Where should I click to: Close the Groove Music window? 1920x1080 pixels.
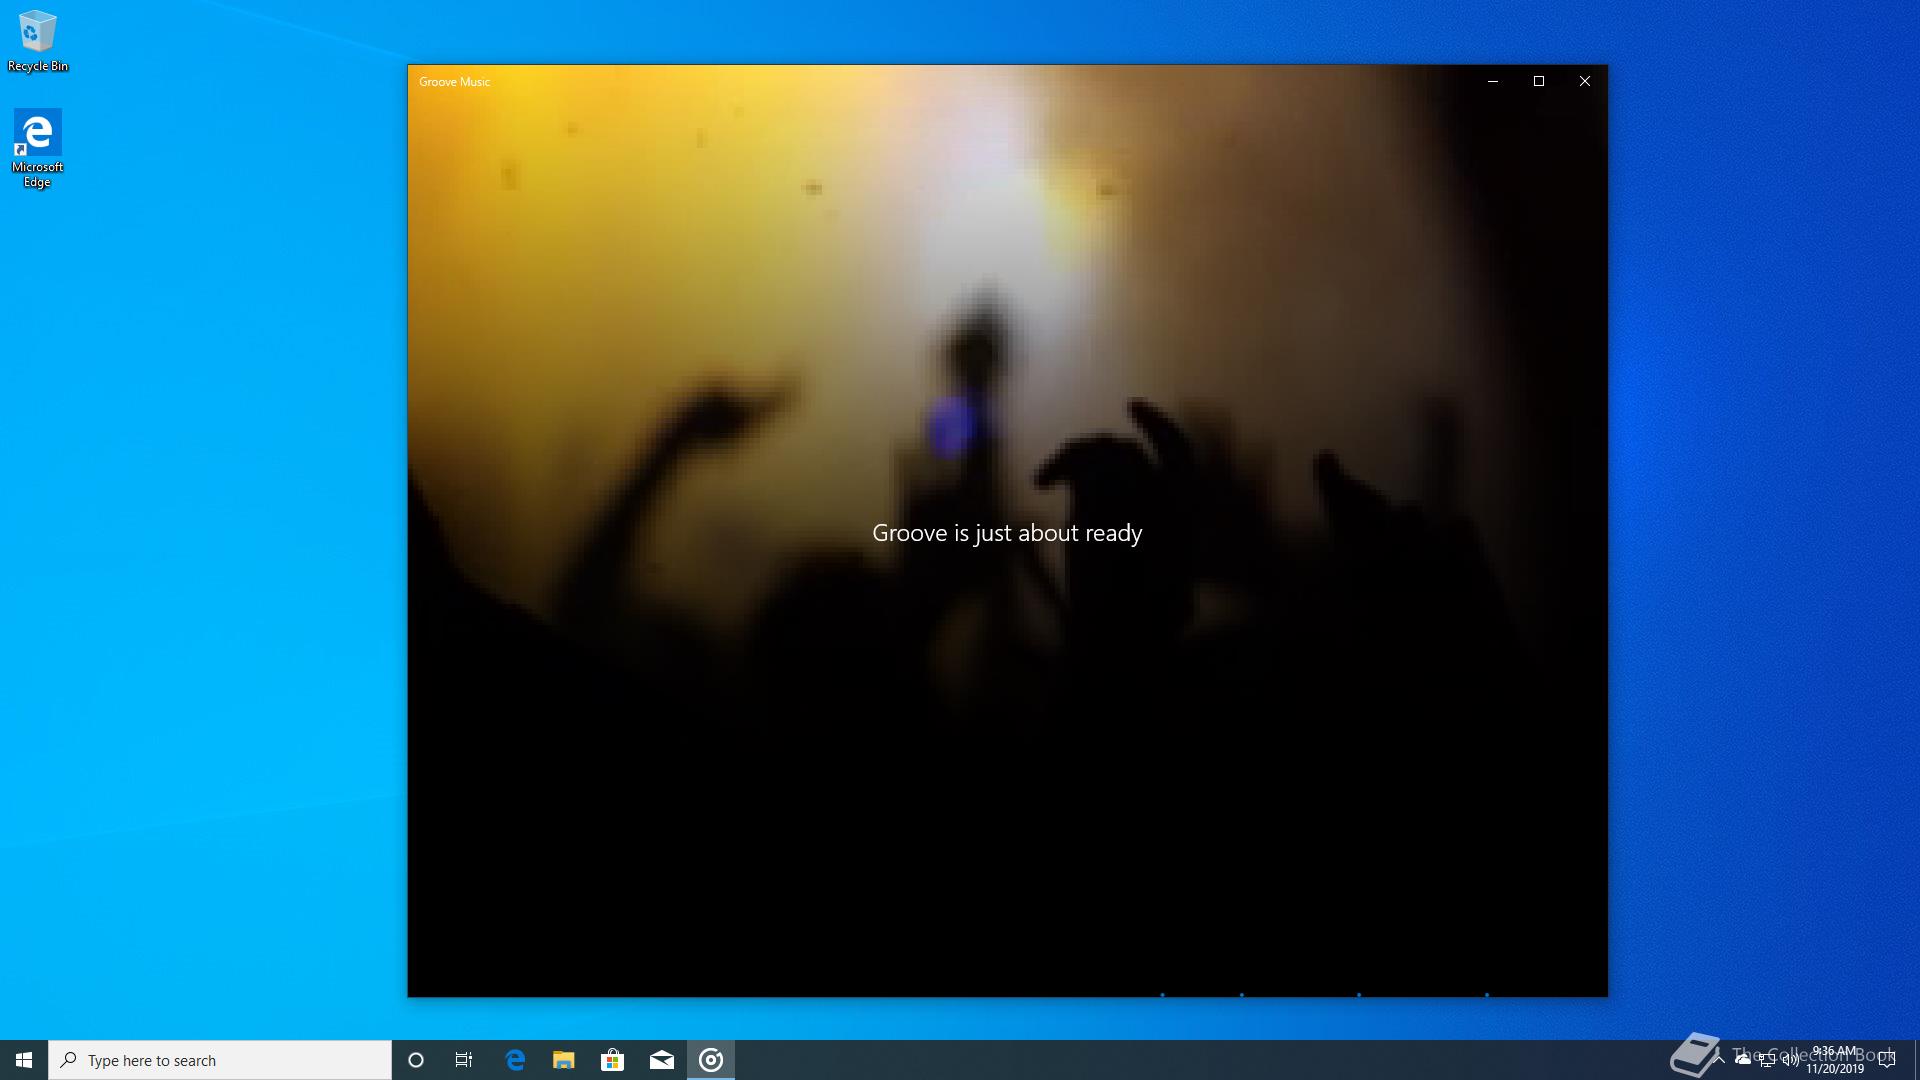coord(1585,81)
